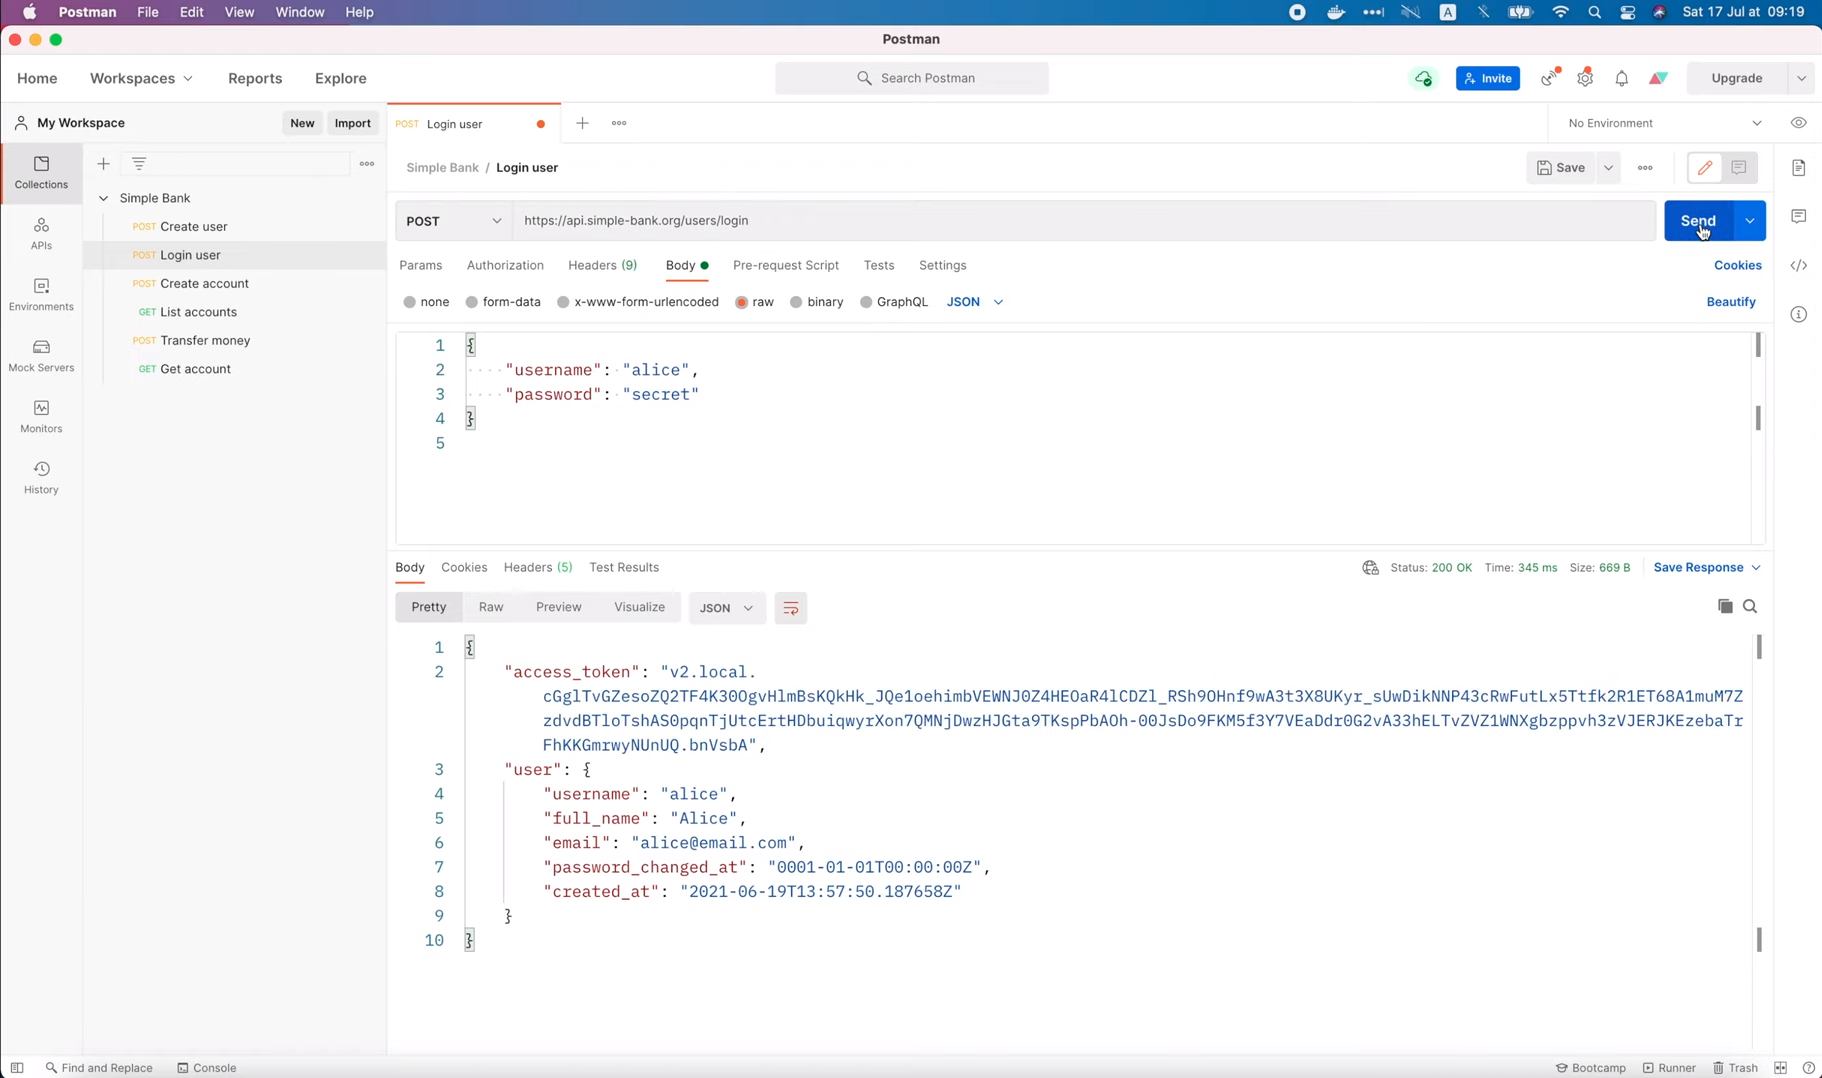The width and height of the screenshot is (1822, 1078).
Task: Click the environment quick look eye icon
Action: pyautogui.click(x=1799, y=123)
